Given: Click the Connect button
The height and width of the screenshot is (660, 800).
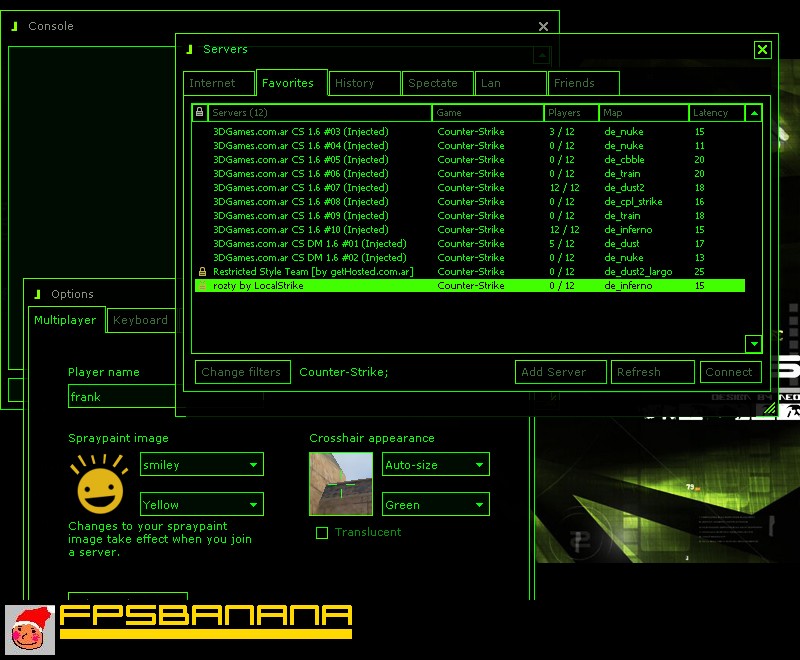Looking at the screenshot, I should (x=731, y=372).
